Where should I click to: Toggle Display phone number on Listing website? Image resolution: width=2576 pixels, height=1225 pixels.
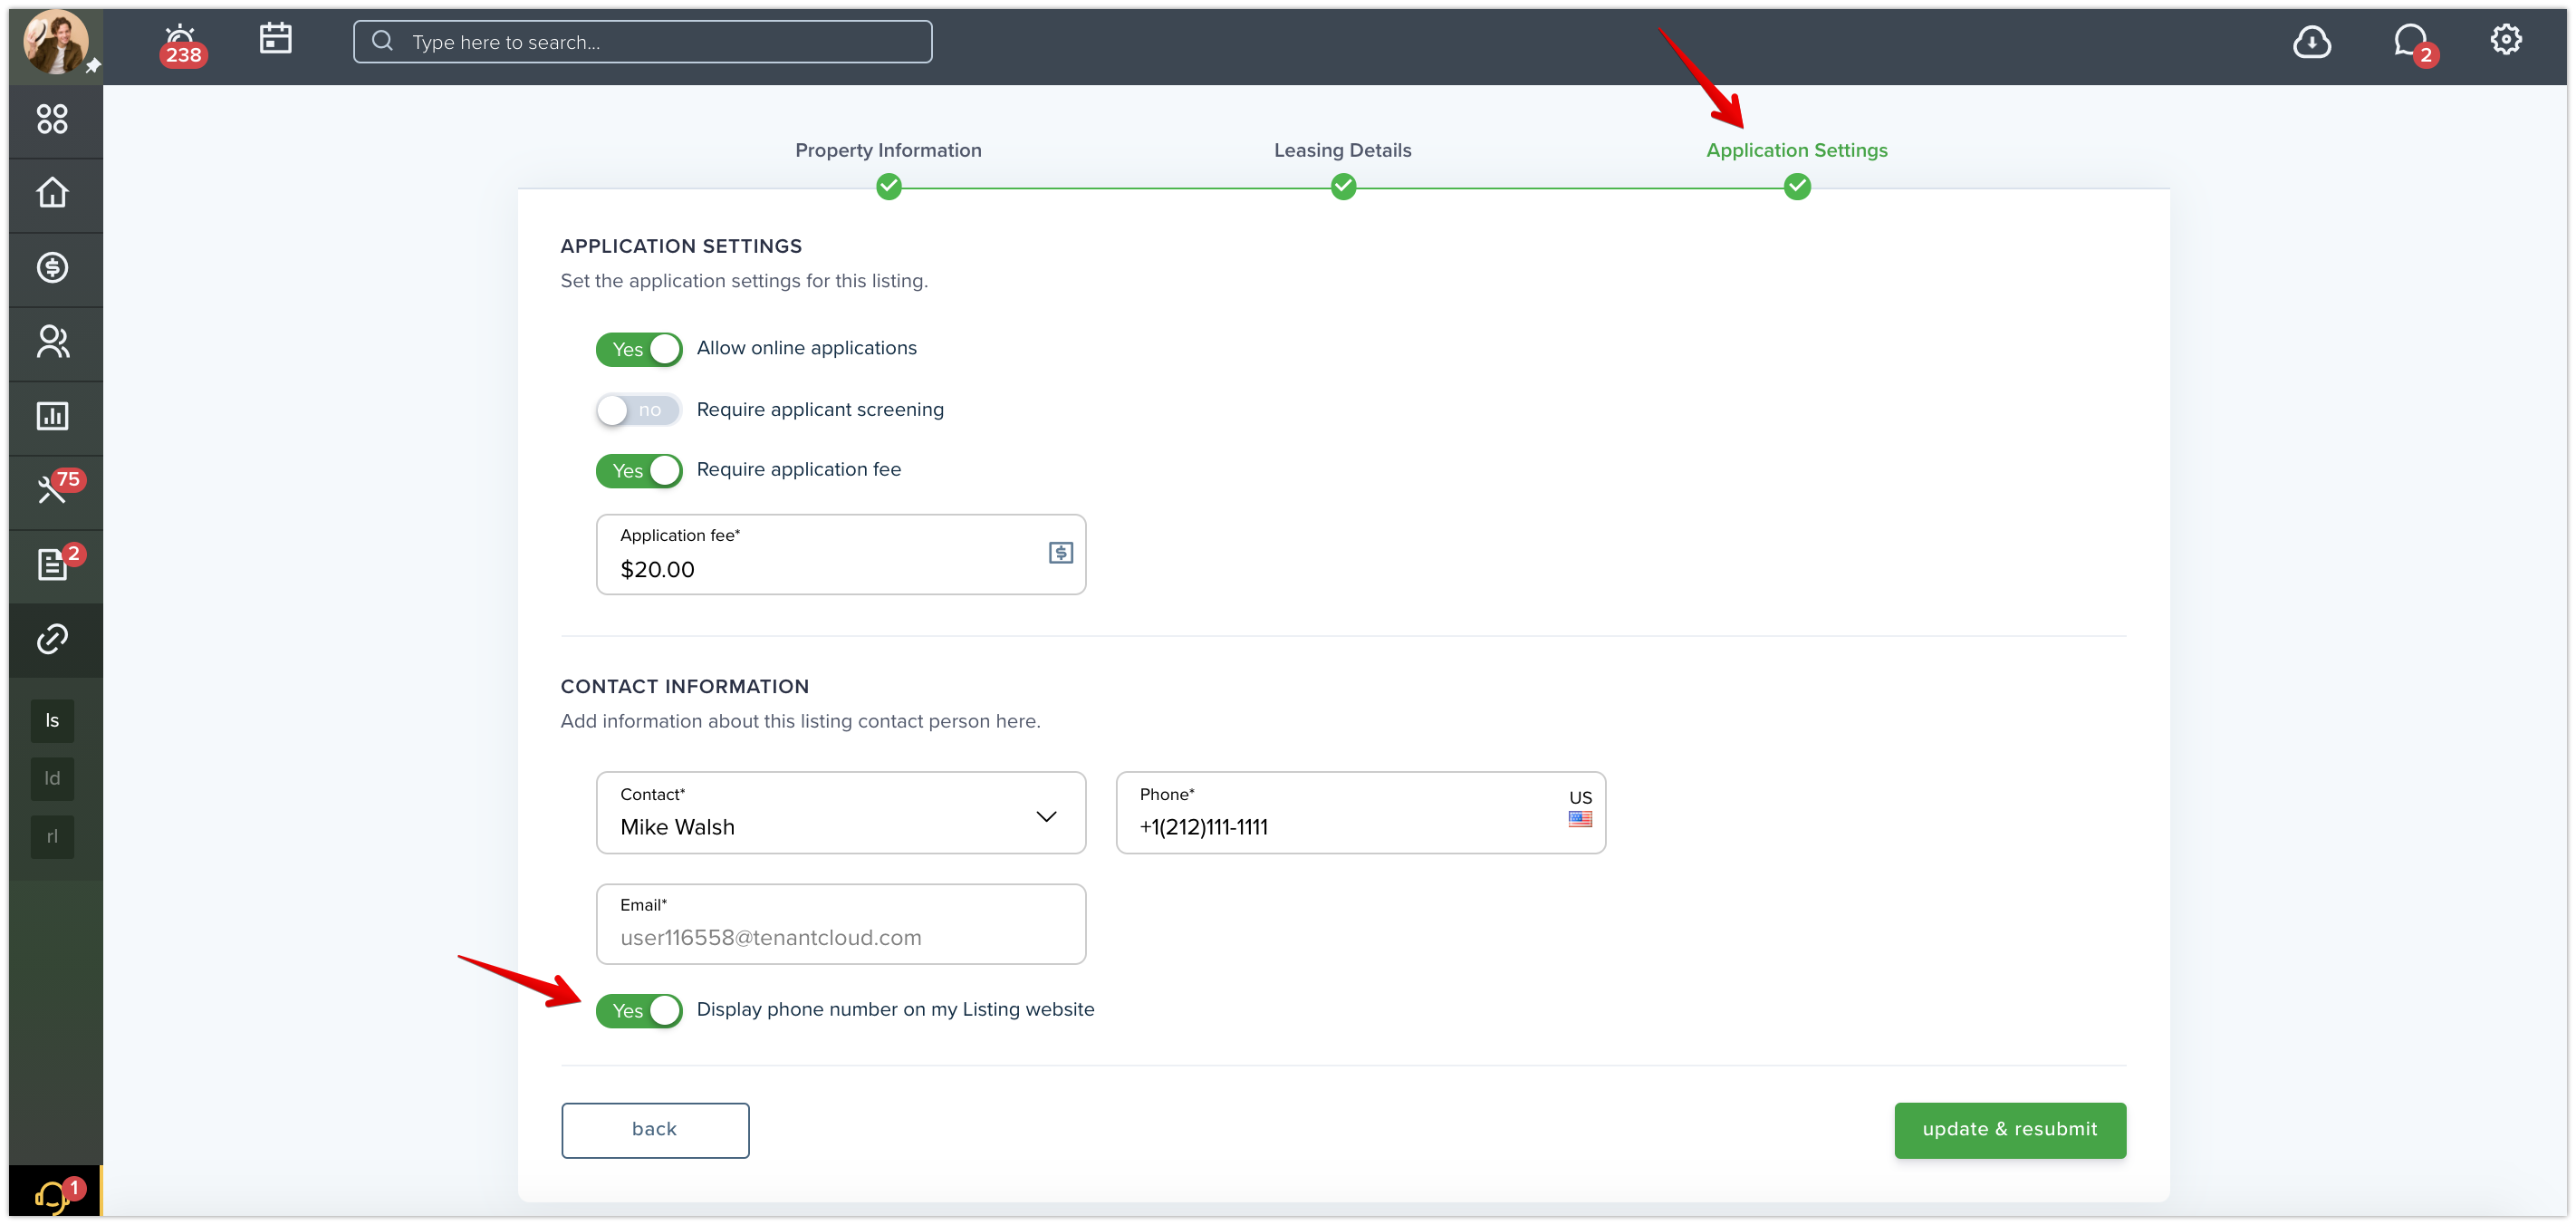coord(638,1011)
